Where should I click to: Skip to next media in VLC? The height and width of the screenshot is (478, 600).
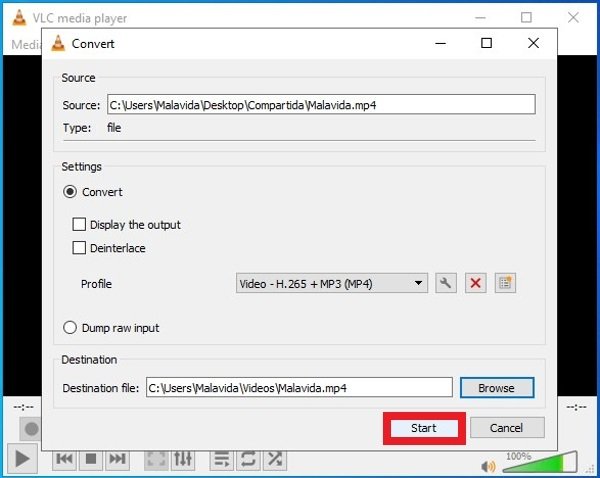[117, 458]
